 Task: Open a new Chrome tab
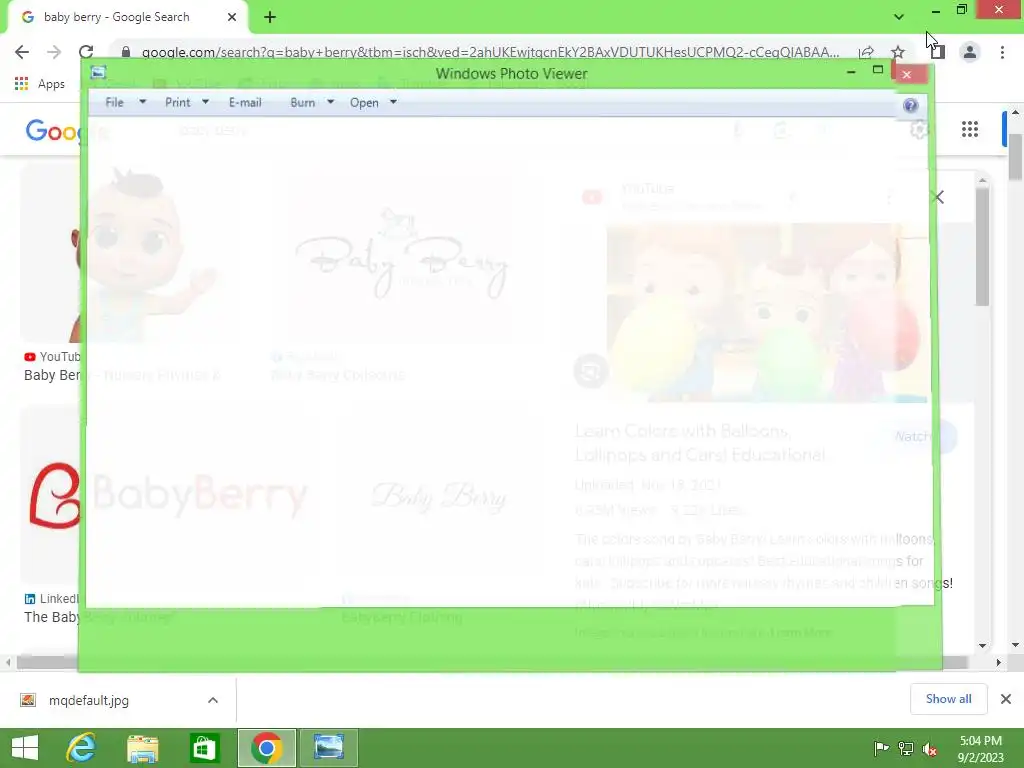coord(270,18)
